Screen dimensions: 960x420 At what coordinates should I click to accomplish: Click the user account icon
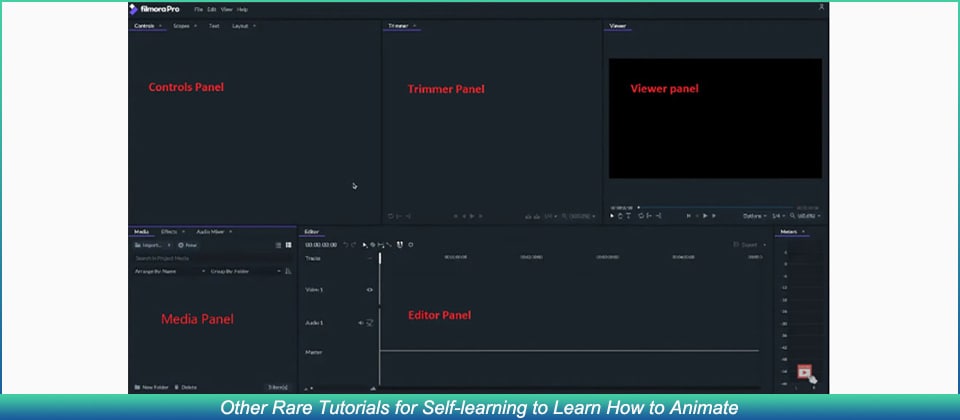pos(821,7)
